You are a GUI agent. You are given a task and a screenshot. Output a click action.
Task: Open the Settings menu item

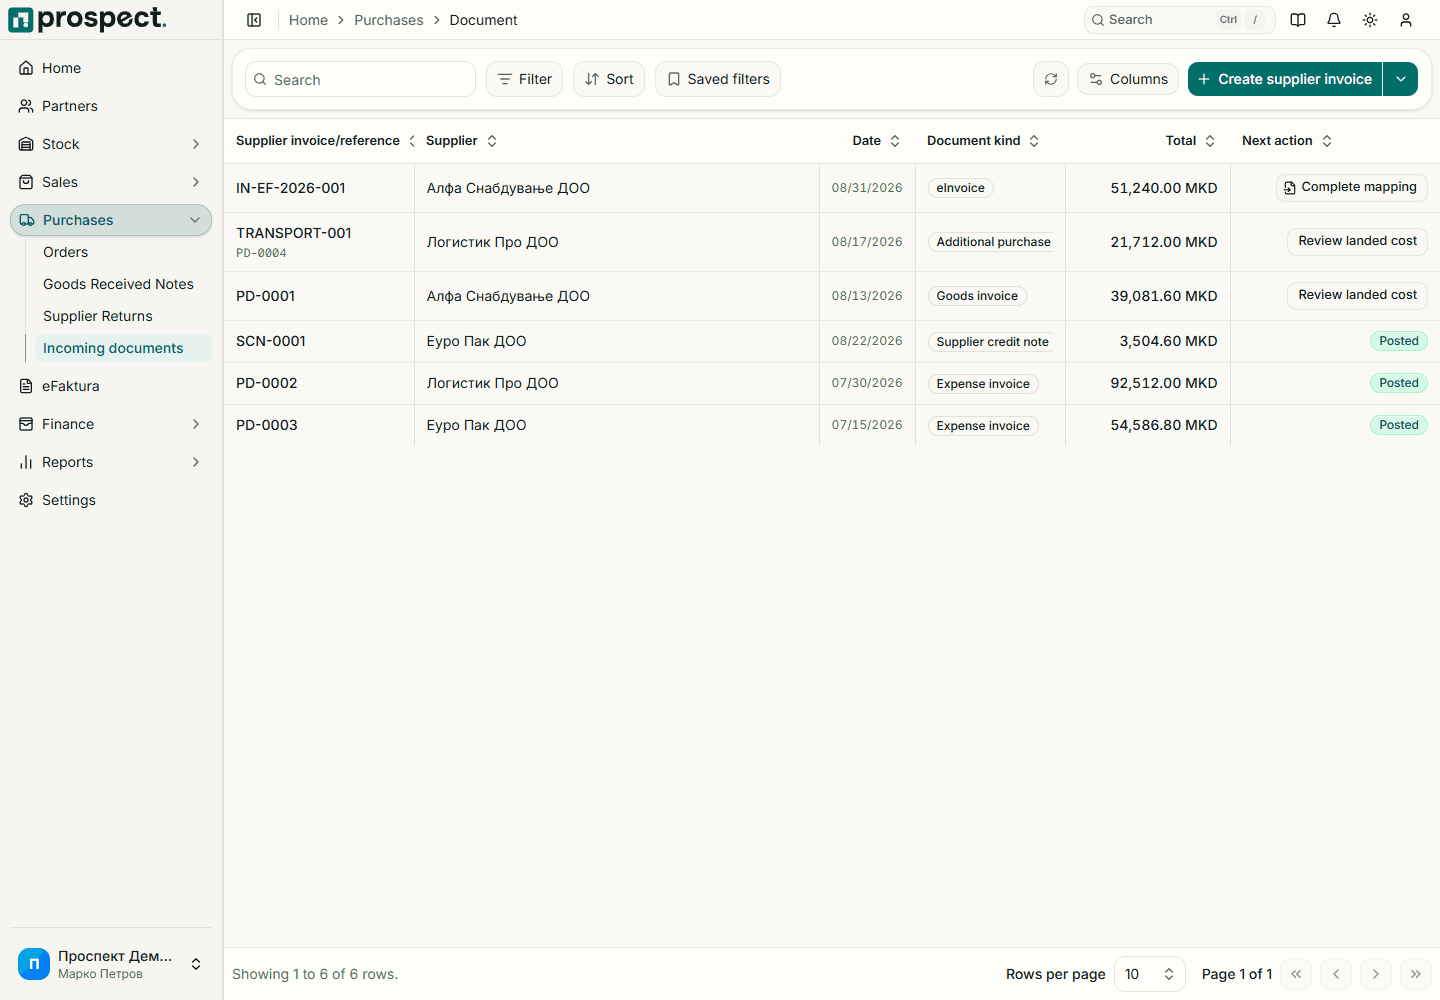(x=111, y=500)
